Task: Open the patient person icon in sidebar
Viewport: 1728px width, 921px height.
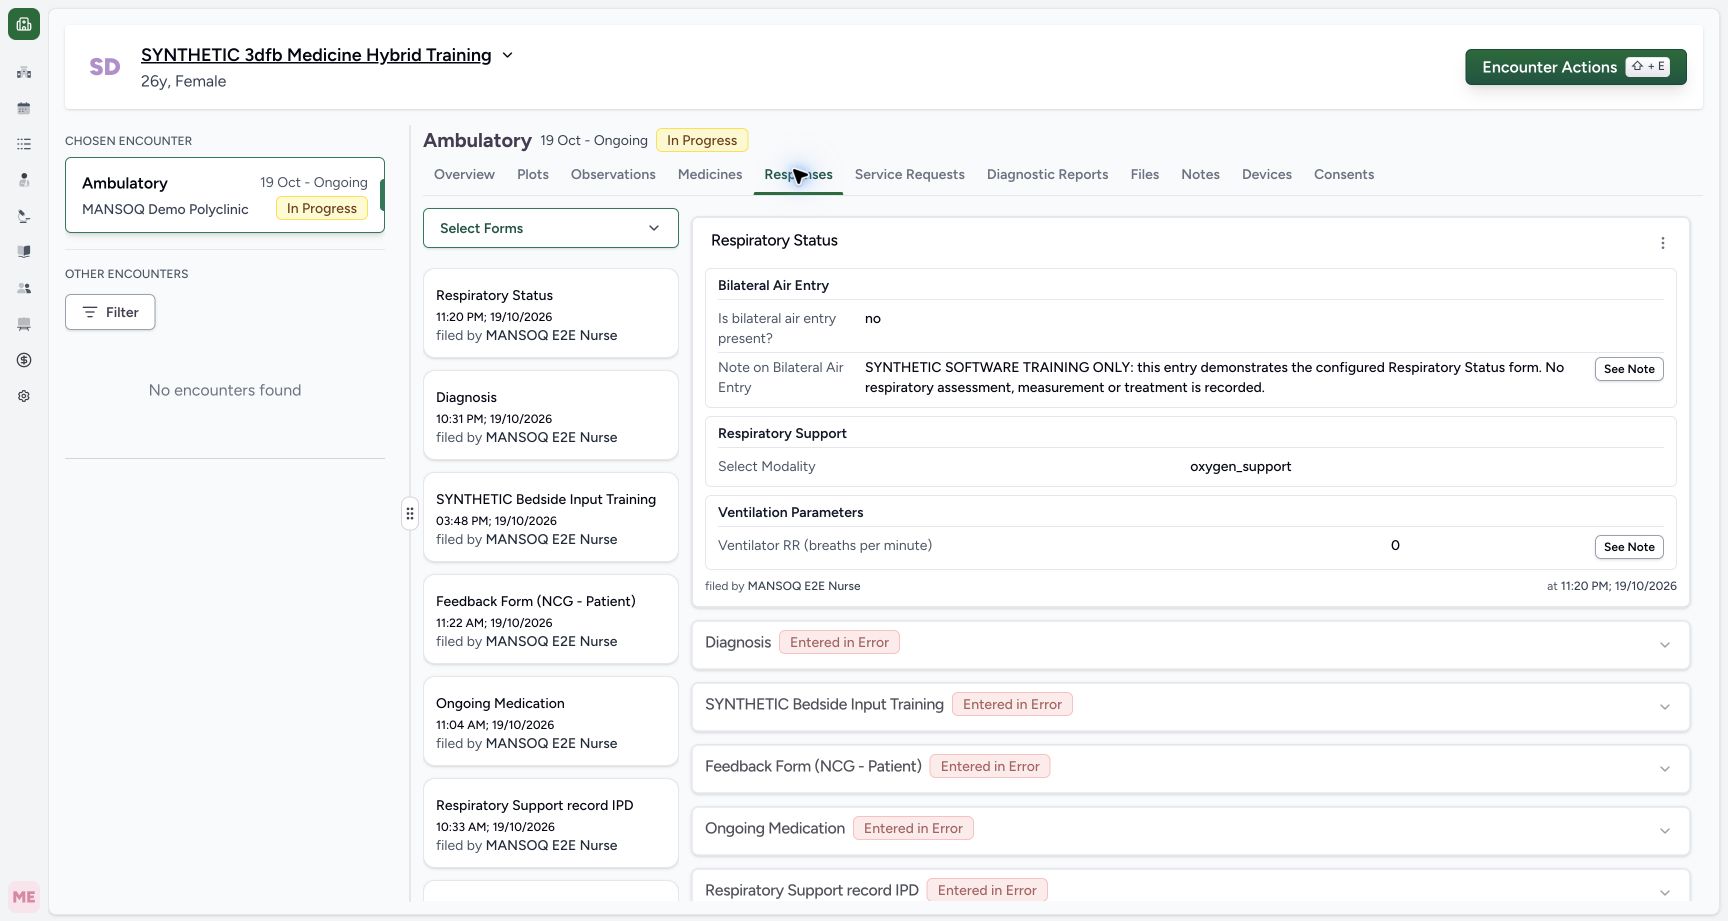Action: pos(24,180)
